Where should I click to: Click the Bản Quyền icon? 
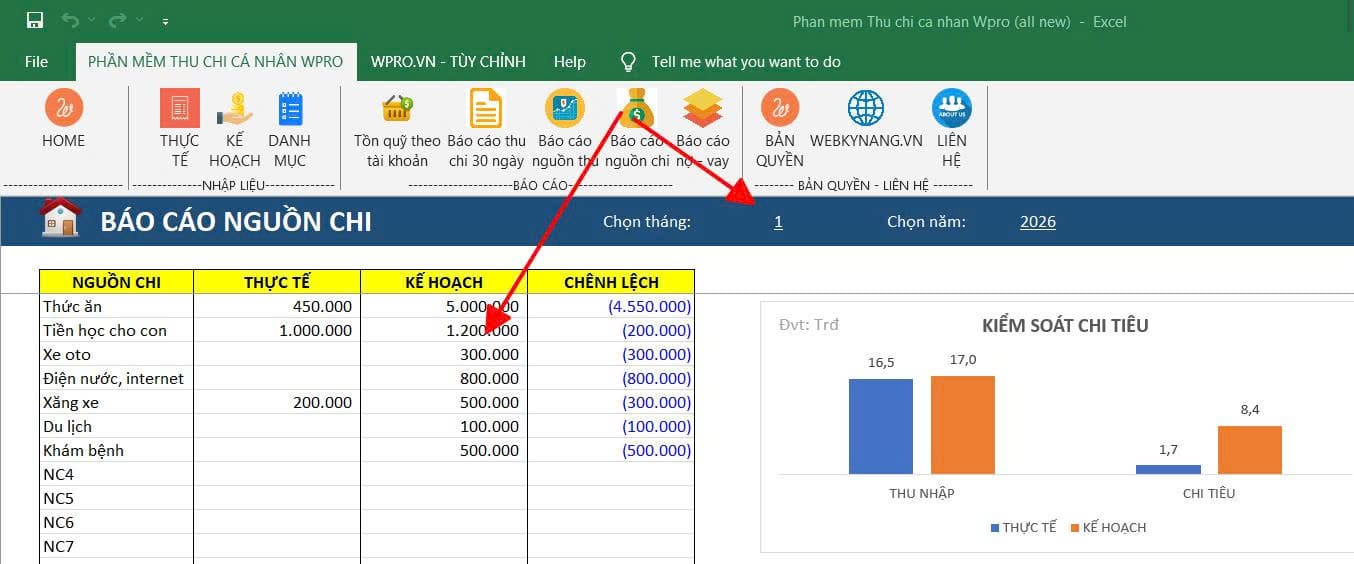coord(779,108)
